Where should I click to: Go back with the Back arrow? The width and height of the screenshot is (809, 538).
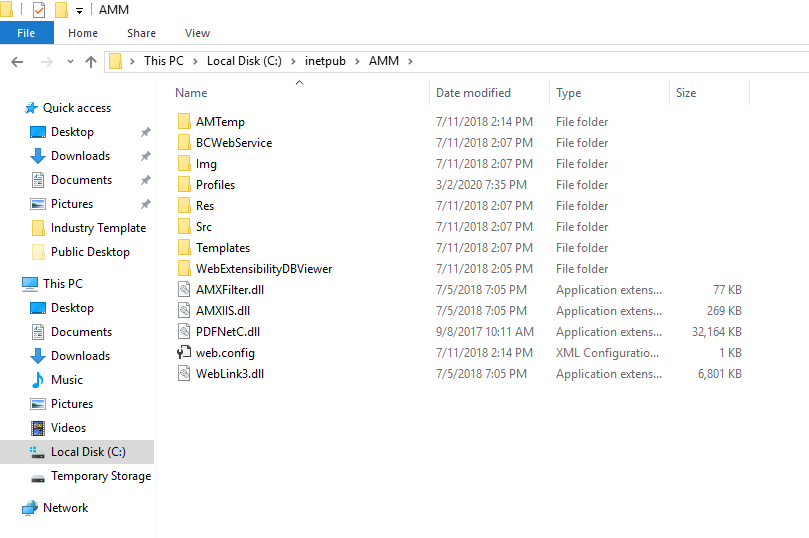[17, 62]
